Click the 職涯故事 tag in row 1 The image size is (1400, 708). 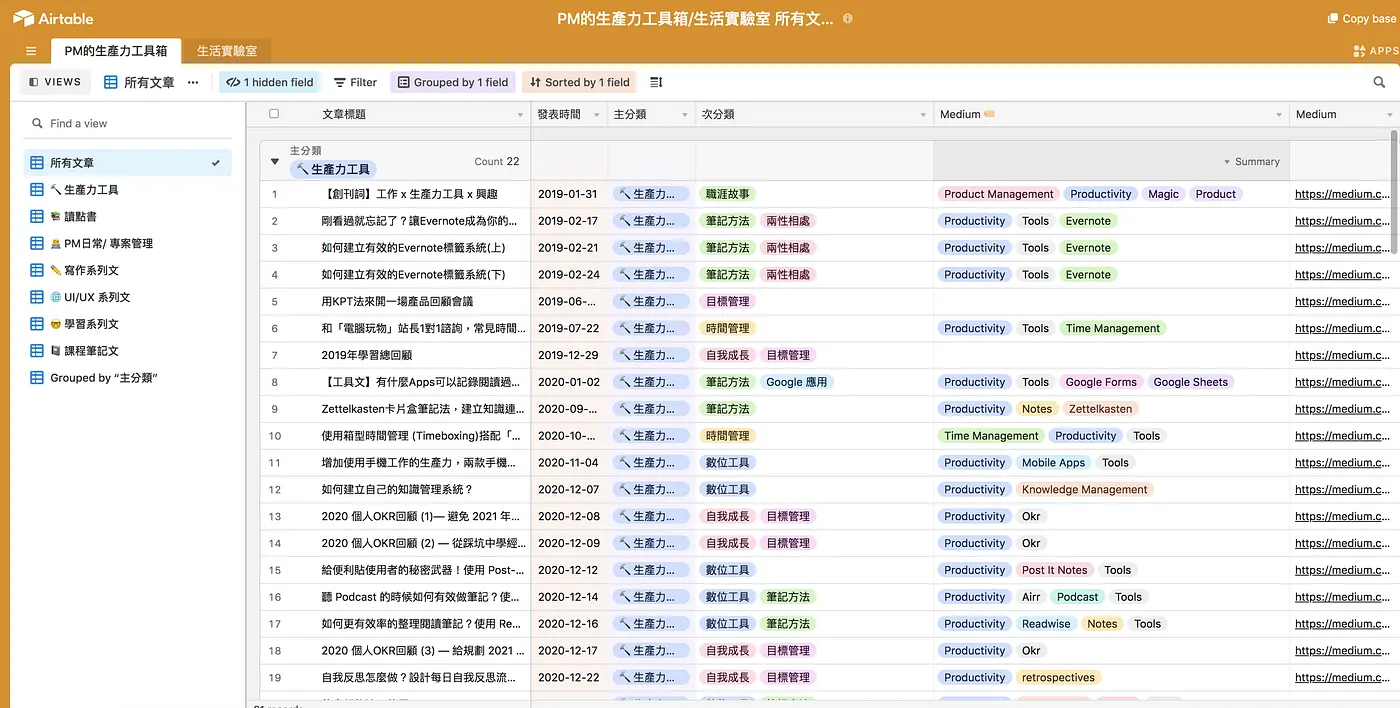point(727,194)
